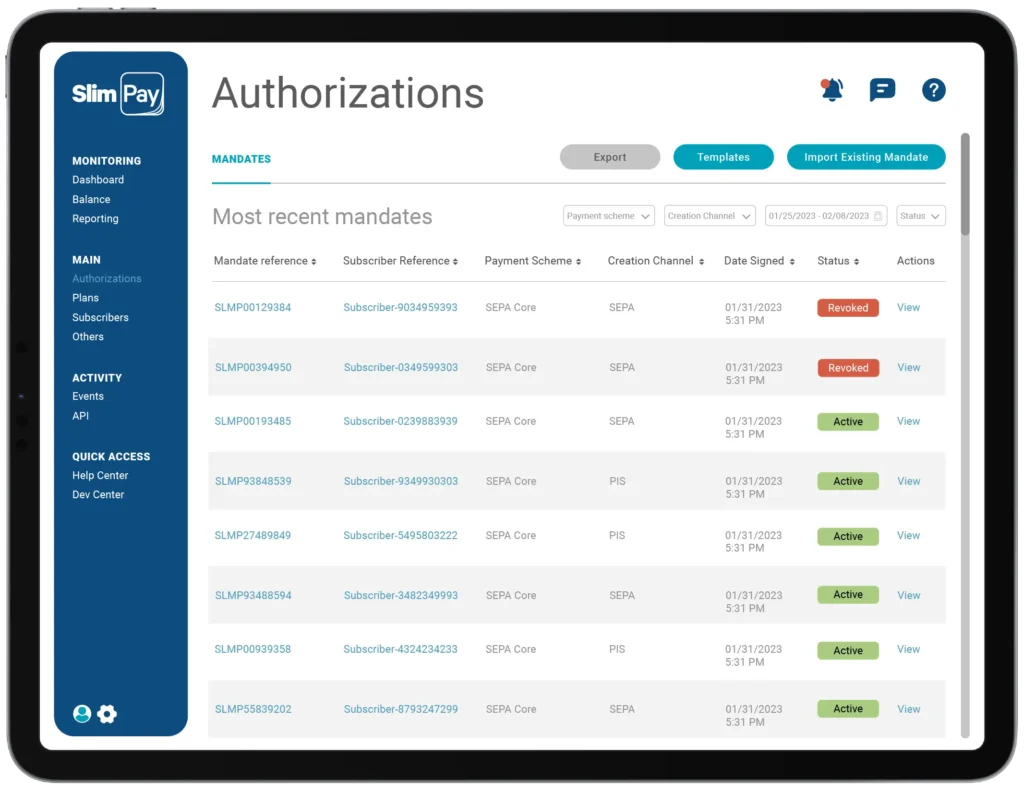Expand the Creation Channel filter dropdown
The width and height of the screenshot is (1024, 792).
[x=709, y=216]
